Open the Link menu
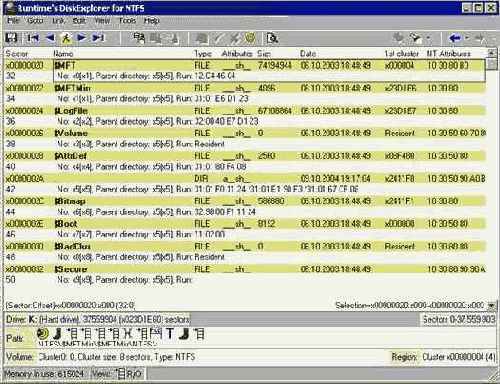Viewport: 500px width, 384px height. pos(58,21)
